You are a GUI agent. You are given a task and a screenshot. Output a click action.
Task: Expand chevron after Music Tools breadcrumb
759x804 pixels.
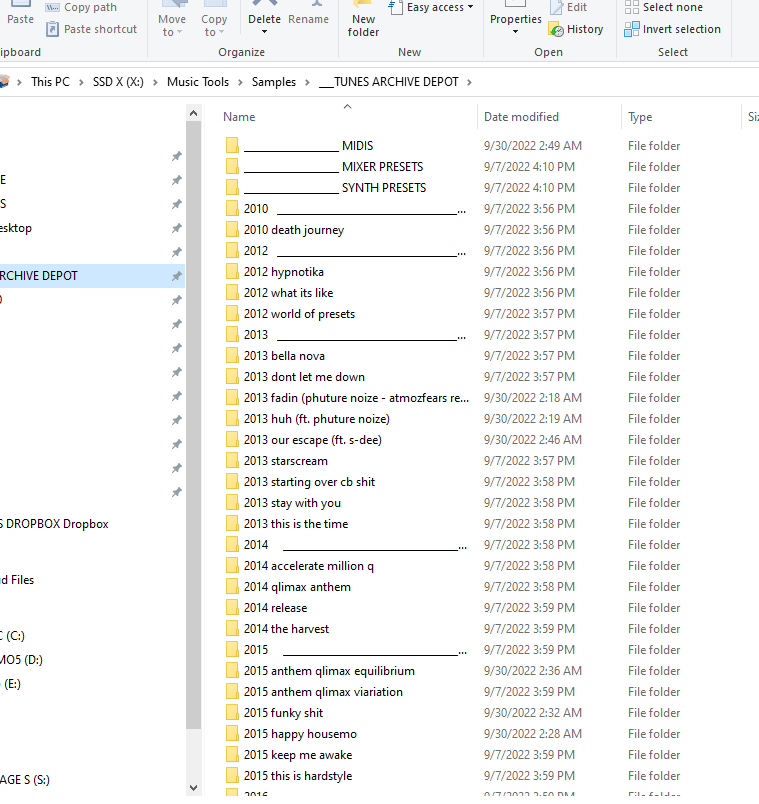240,83
